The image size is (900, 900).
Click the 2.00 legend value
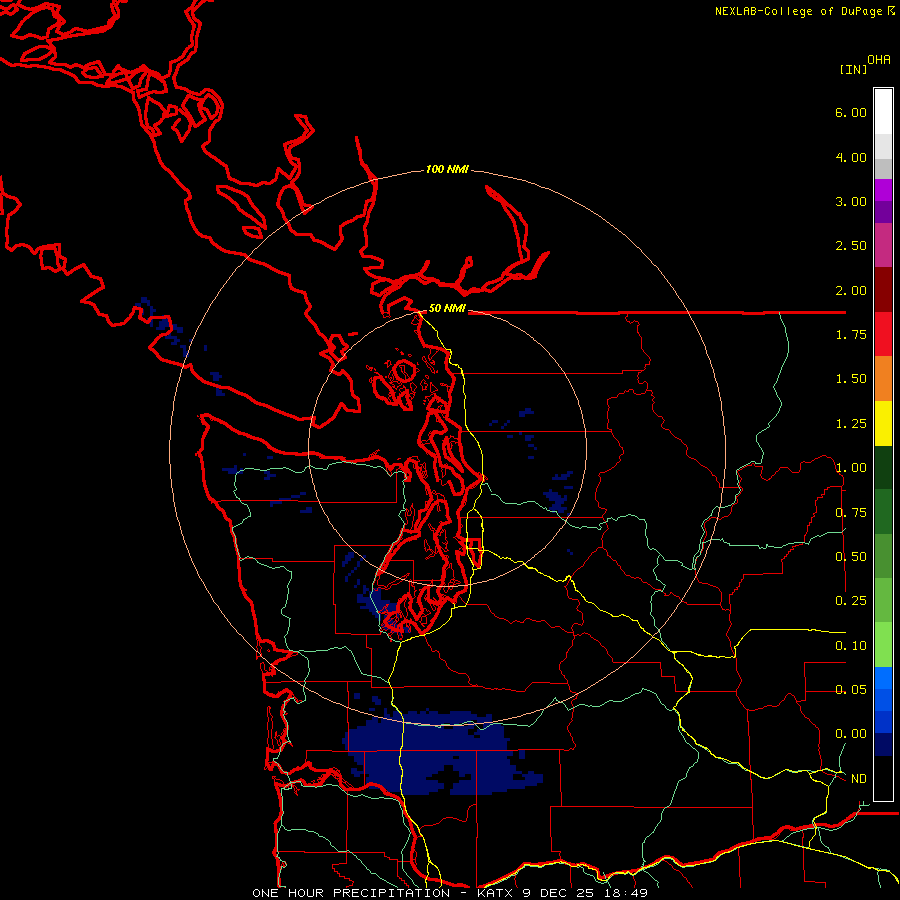tap(851, 290)
